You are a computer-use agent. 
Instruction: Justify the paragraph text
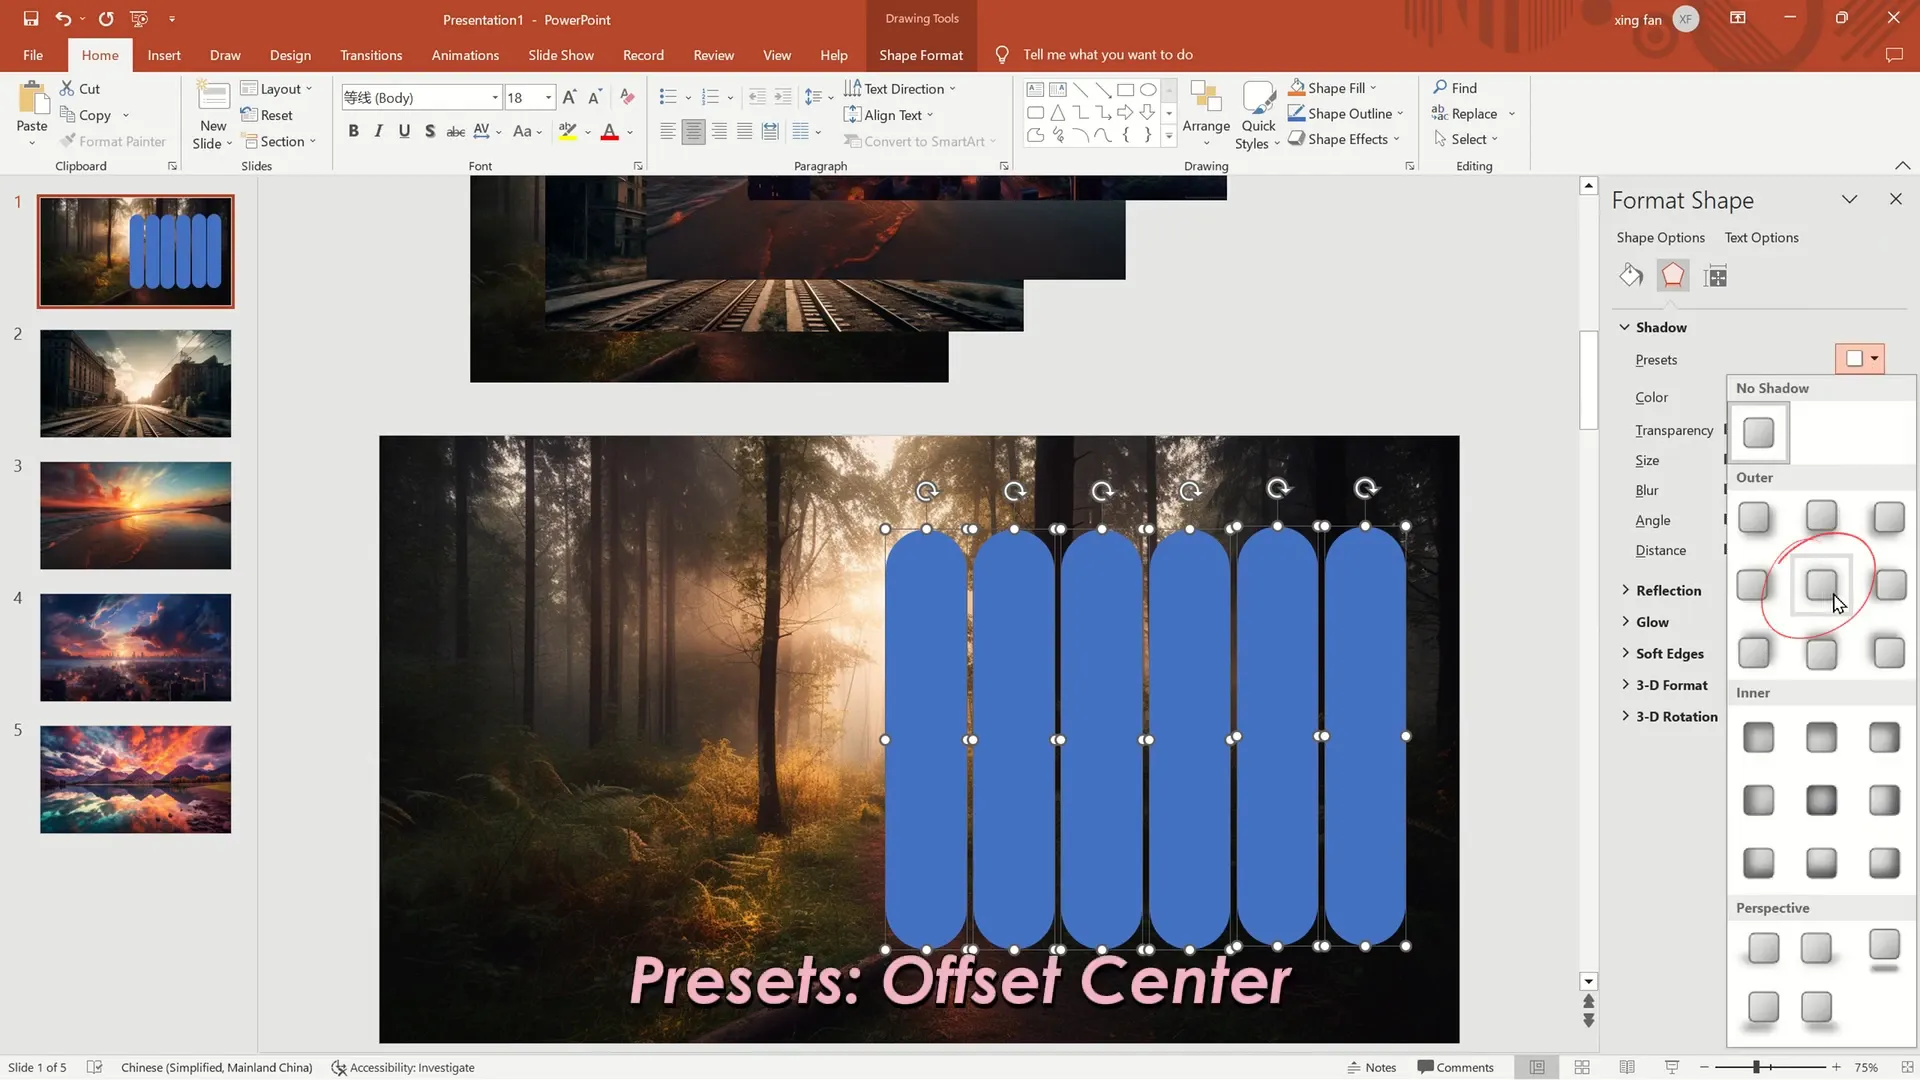coord(744,131)
